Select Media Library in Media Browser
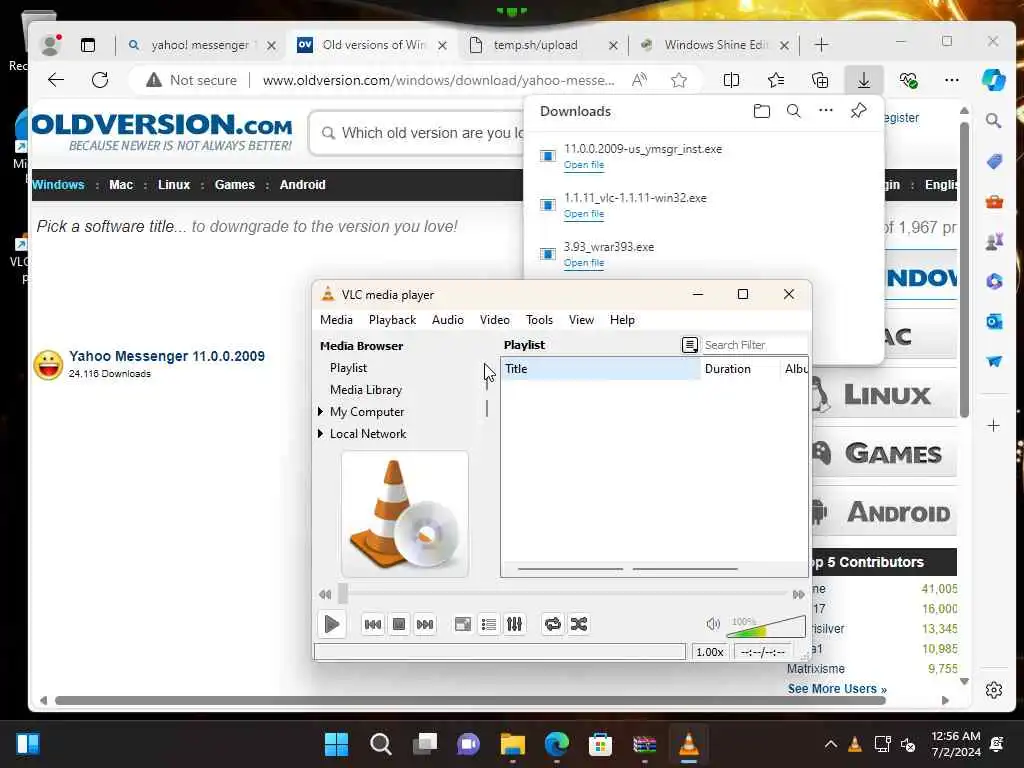Screen dimensions: 1024x768 pos(366,390)
